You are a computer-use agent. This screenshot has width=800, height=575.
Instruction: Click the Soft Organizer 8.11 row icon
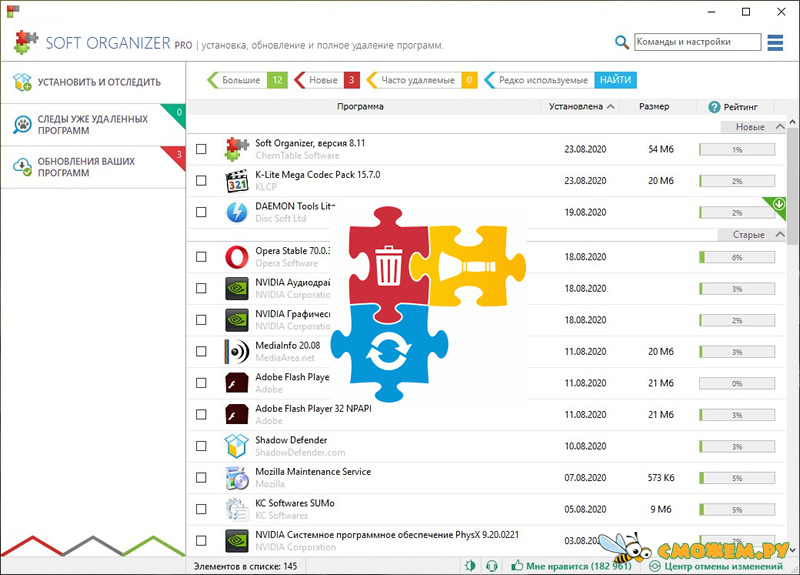(x=237, y=149)
